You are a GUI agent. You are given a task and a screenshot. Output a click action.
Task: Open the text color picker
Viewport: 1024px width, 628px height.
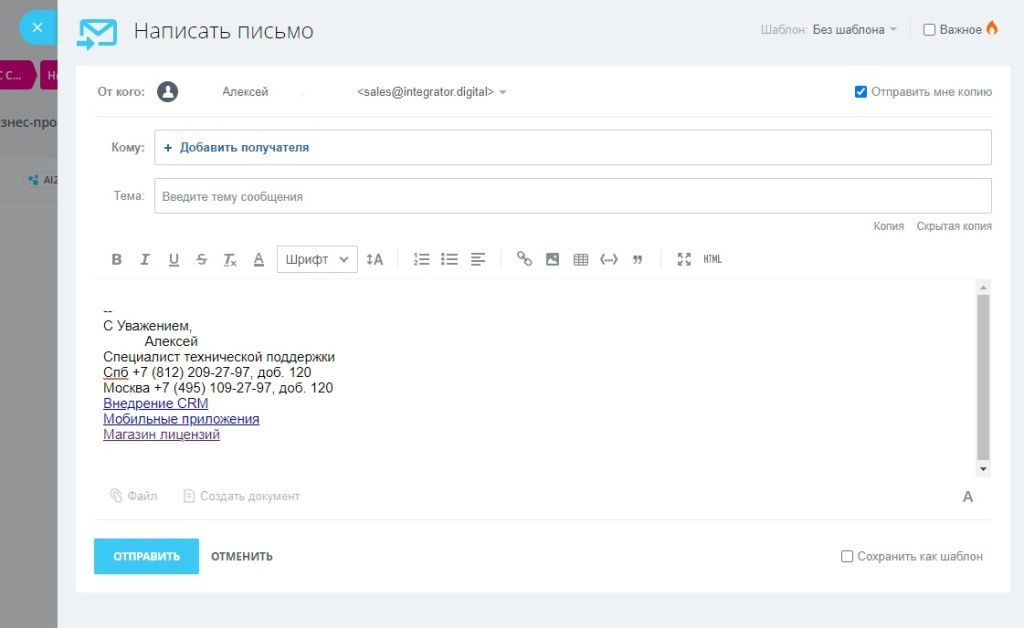(x=258, y=260)
